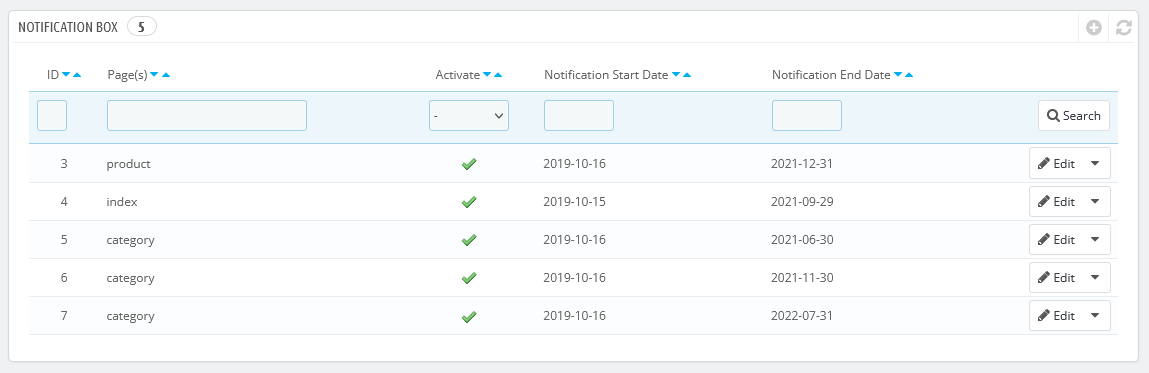The height and width of the screenshot is (373, 1149).
Task: Expand Edit options for ID 6
Action: [1095, 278]
